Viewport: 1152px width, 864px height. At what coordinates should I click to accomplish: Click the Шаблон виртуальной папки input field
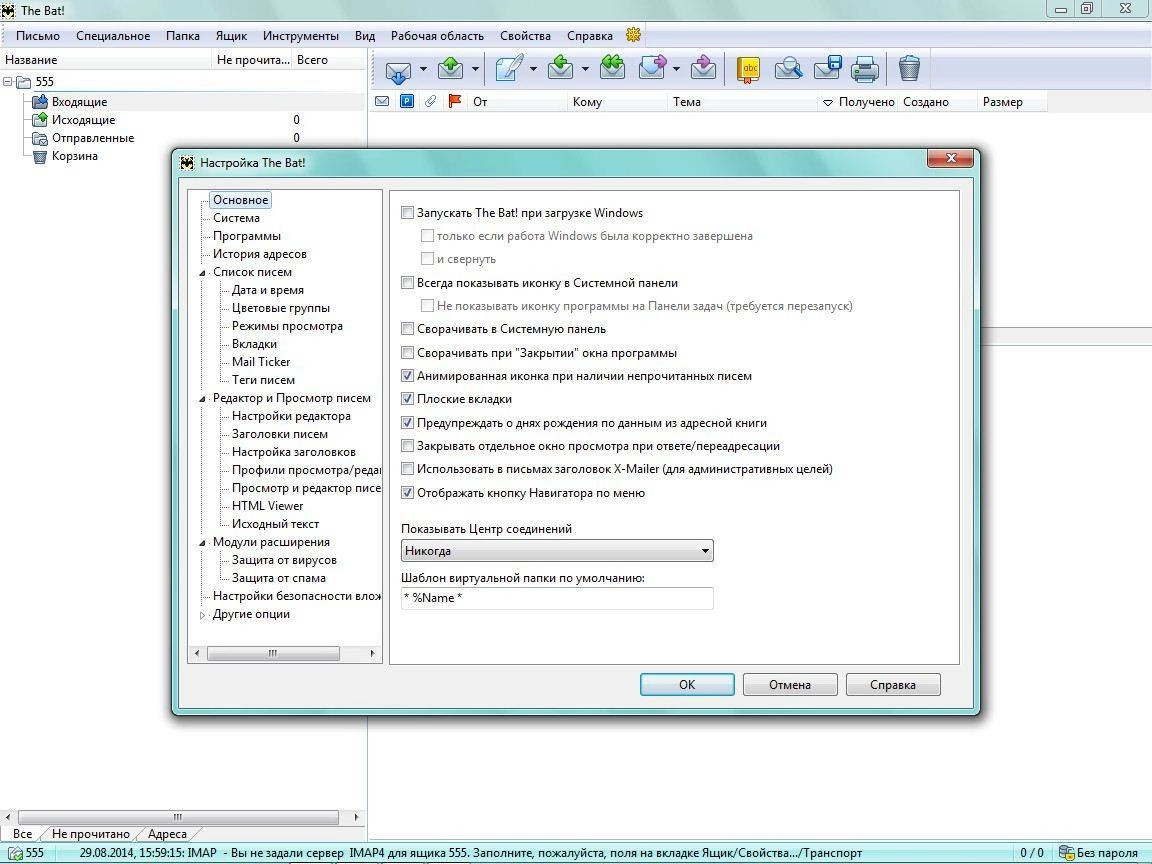557,598
